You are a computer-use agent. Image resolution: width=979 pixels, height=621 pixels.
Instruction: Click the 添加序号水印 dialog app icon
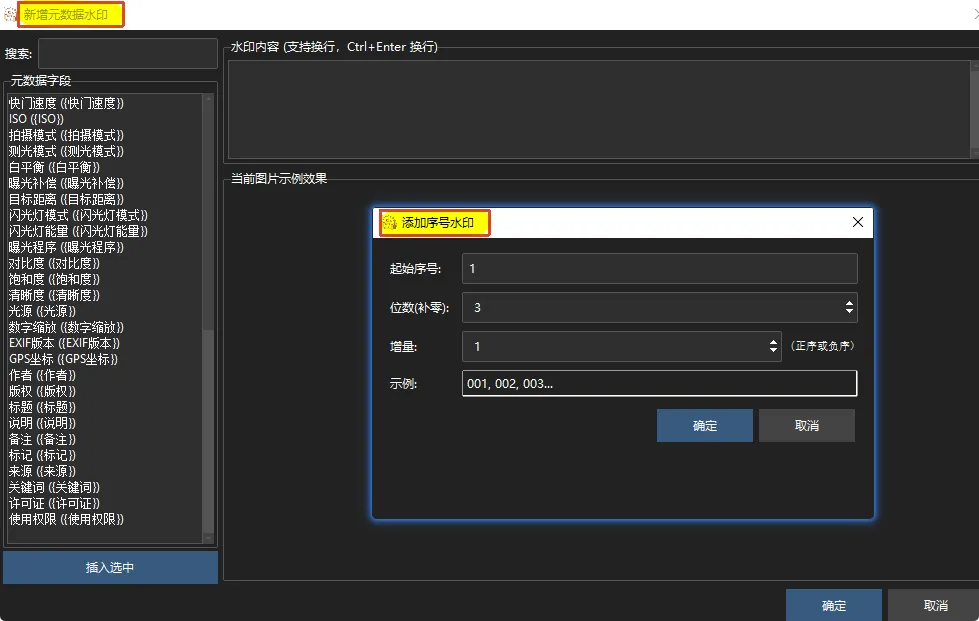point(390,222)
